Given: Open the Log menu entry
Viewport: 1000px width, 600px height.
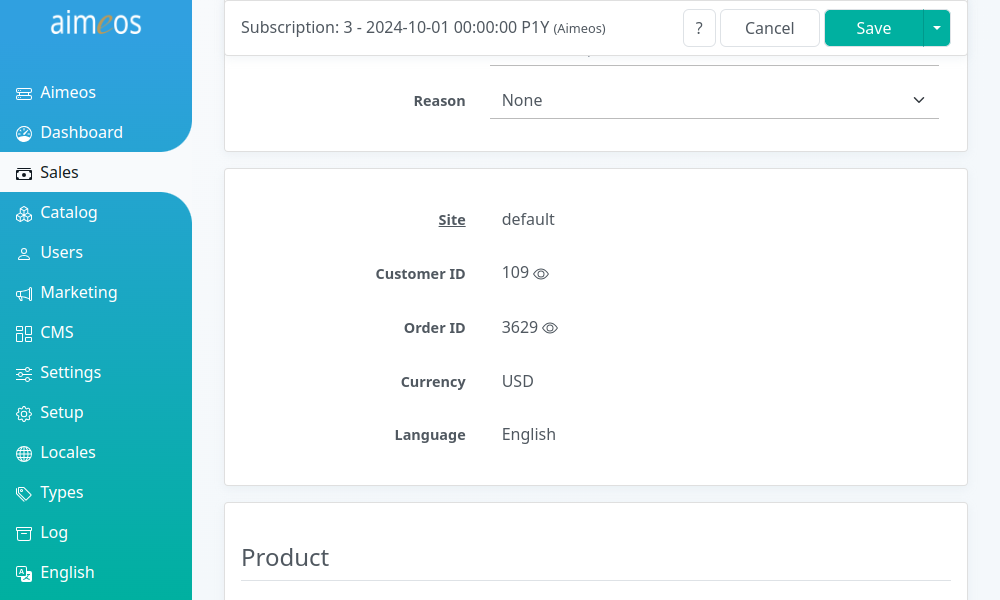Looking at the screenshot, I should point(96,532).
